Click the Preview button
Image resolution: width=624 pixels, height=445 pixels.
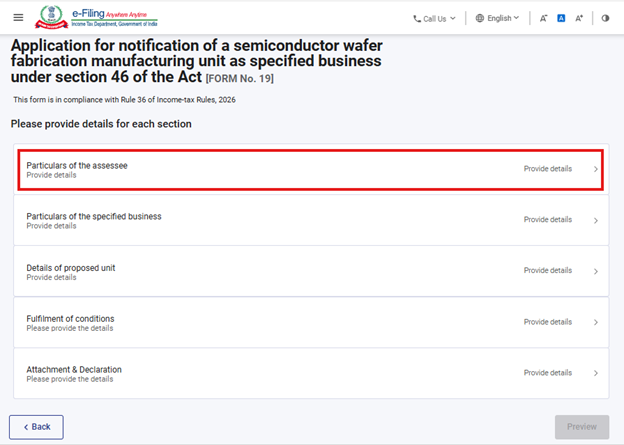582,427
